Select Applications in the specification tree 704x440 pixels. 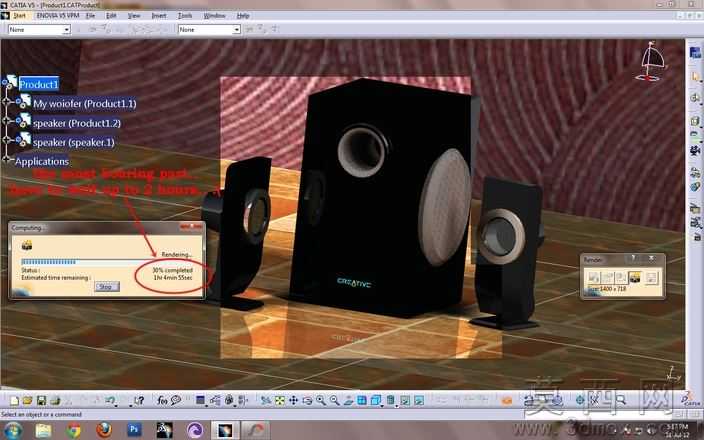click(x=42, y=161)
